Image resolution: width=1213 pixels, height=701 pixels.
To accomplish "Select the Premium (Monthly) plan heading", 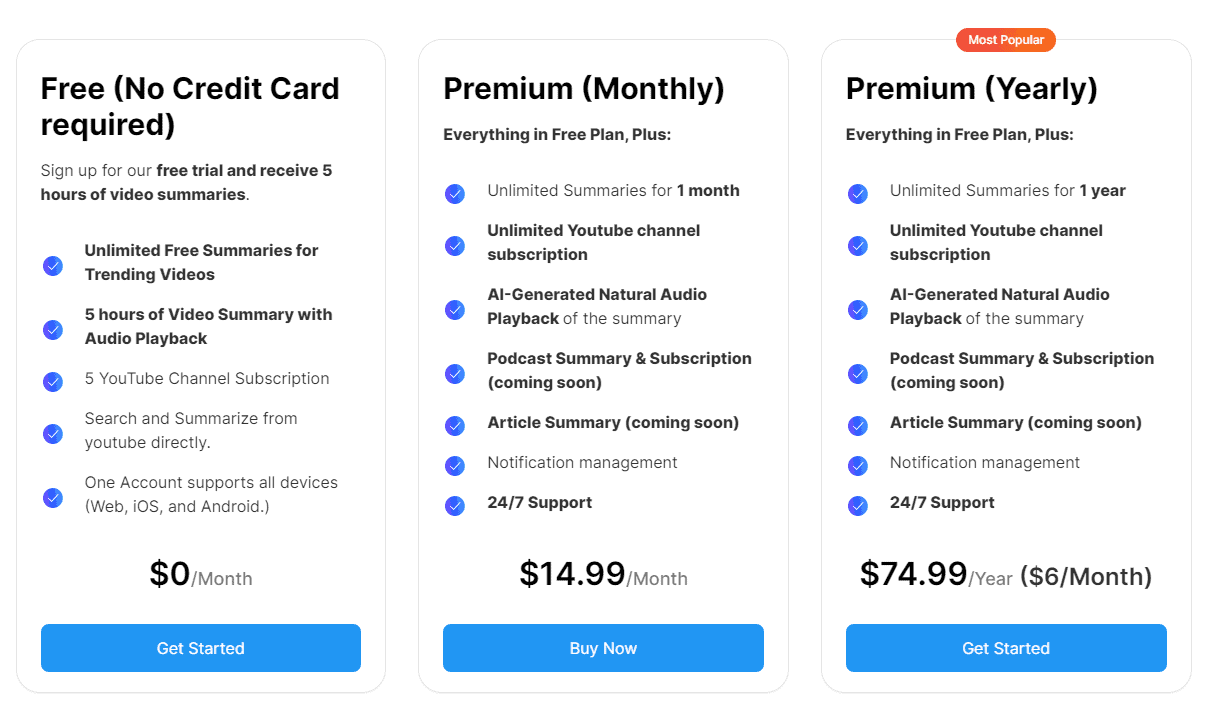I will pos(583,89).
